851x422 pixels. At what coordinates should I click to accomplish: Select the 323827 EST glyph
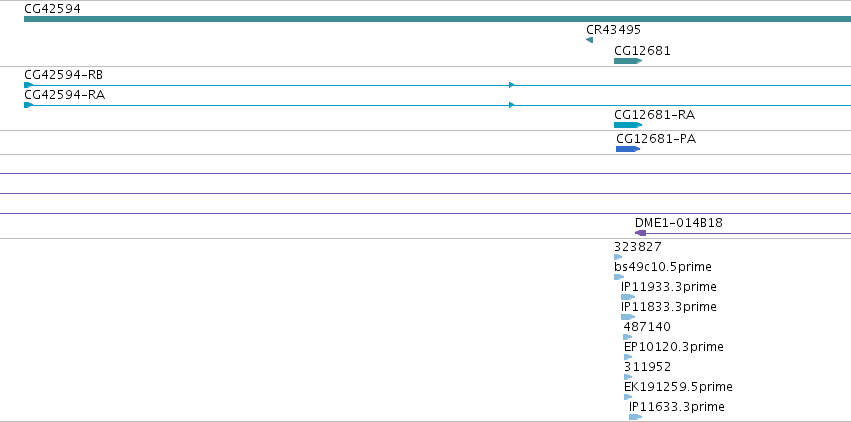click(x=618, y=257)
